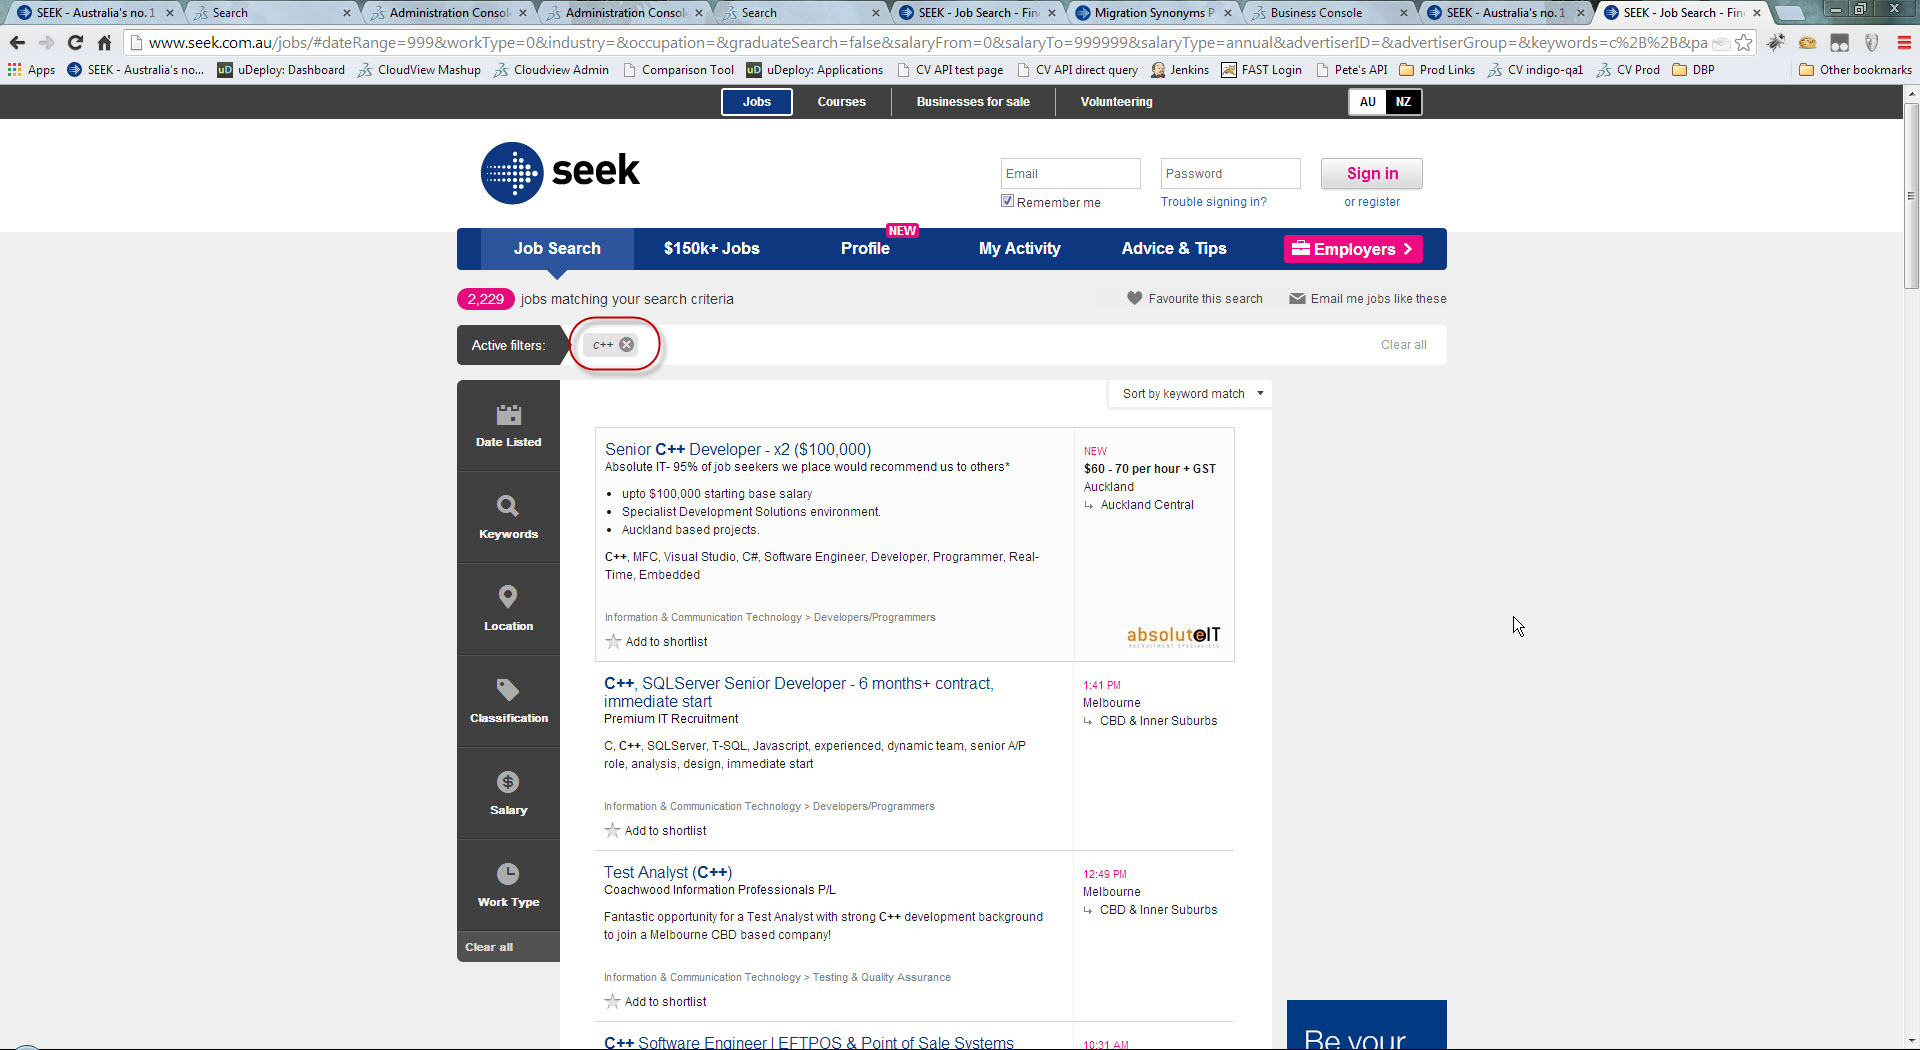
Task: Clear all active filters on the right
Action: [1403, 345]
